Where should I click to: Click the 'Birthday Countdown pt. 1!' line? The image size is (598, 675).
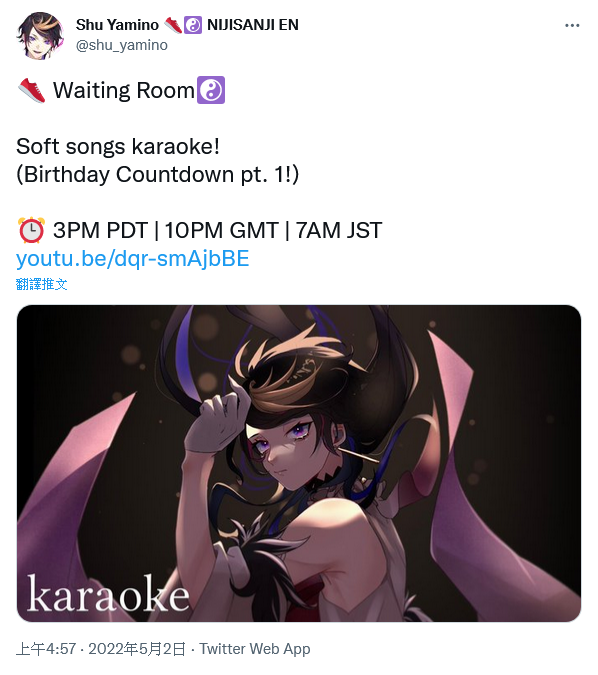point(157,174)
